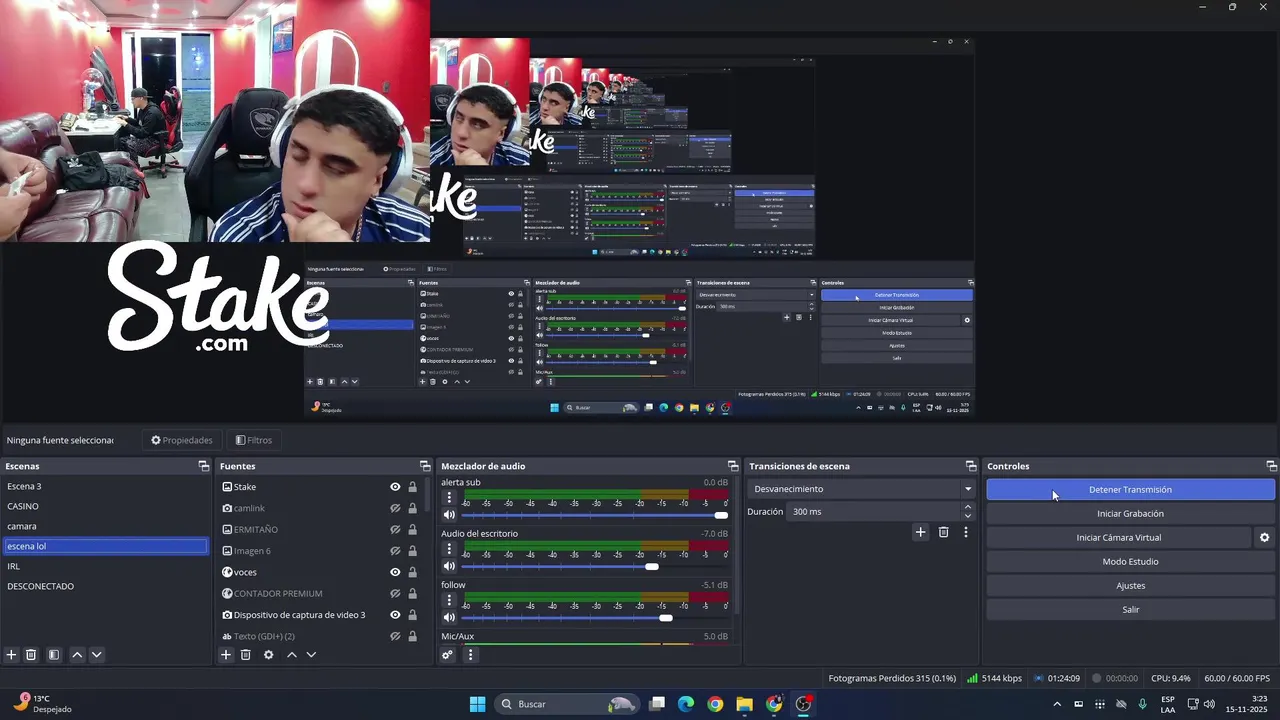Enable Modo Estudio
This screenshot has height=720, width=1280.
point(1130,562)
